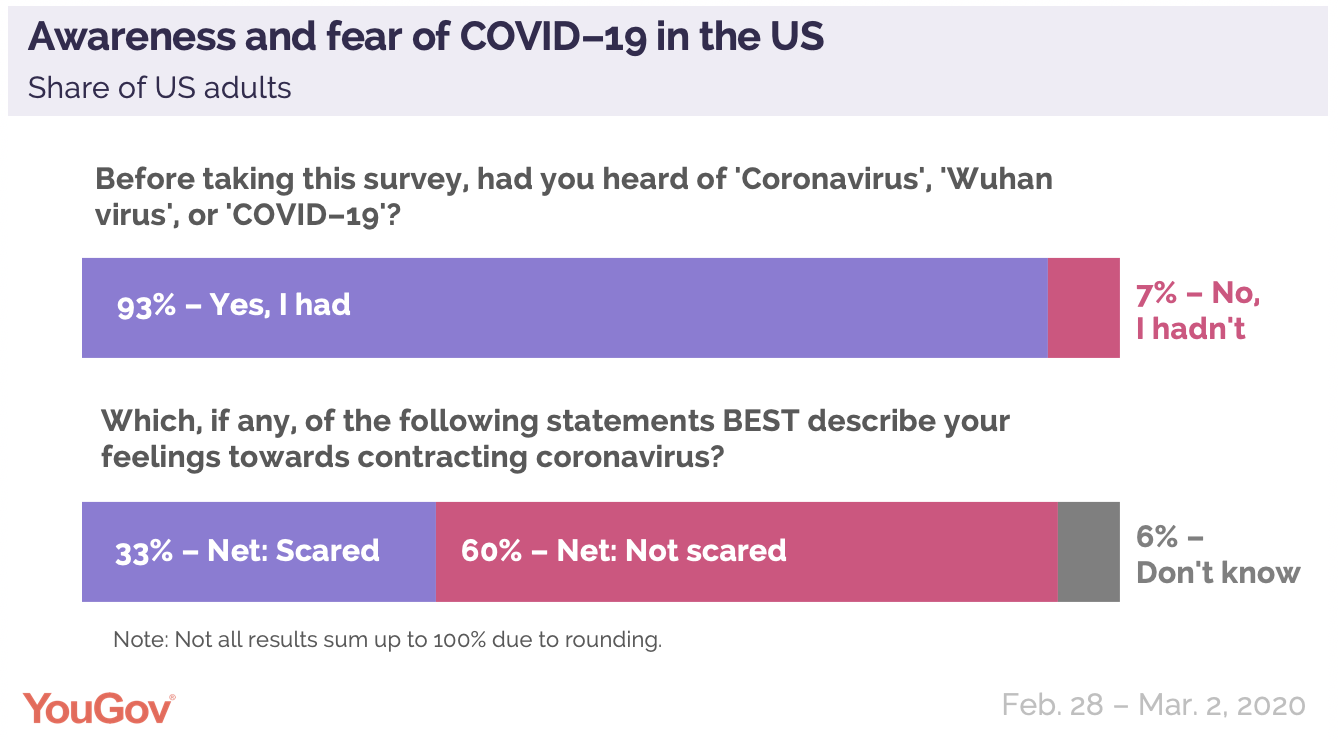Viewport: 1338px width, 740px height.
Task: Click the 'Feb. 28 – Mar. 2, 2020' date
Action: tap(1153, 705)
